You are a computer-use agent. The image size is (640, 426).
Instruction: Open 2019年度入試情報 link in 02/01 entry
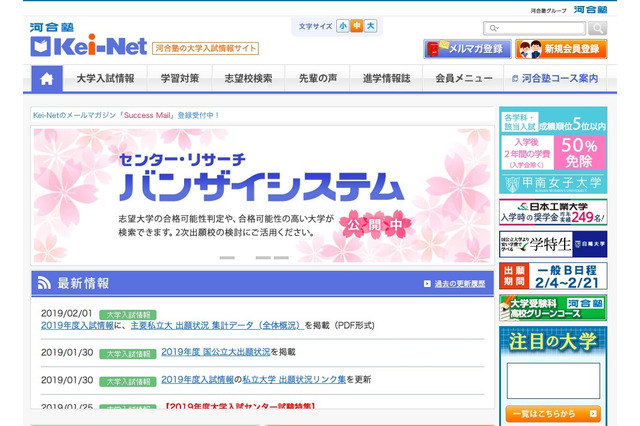point(77,326)
